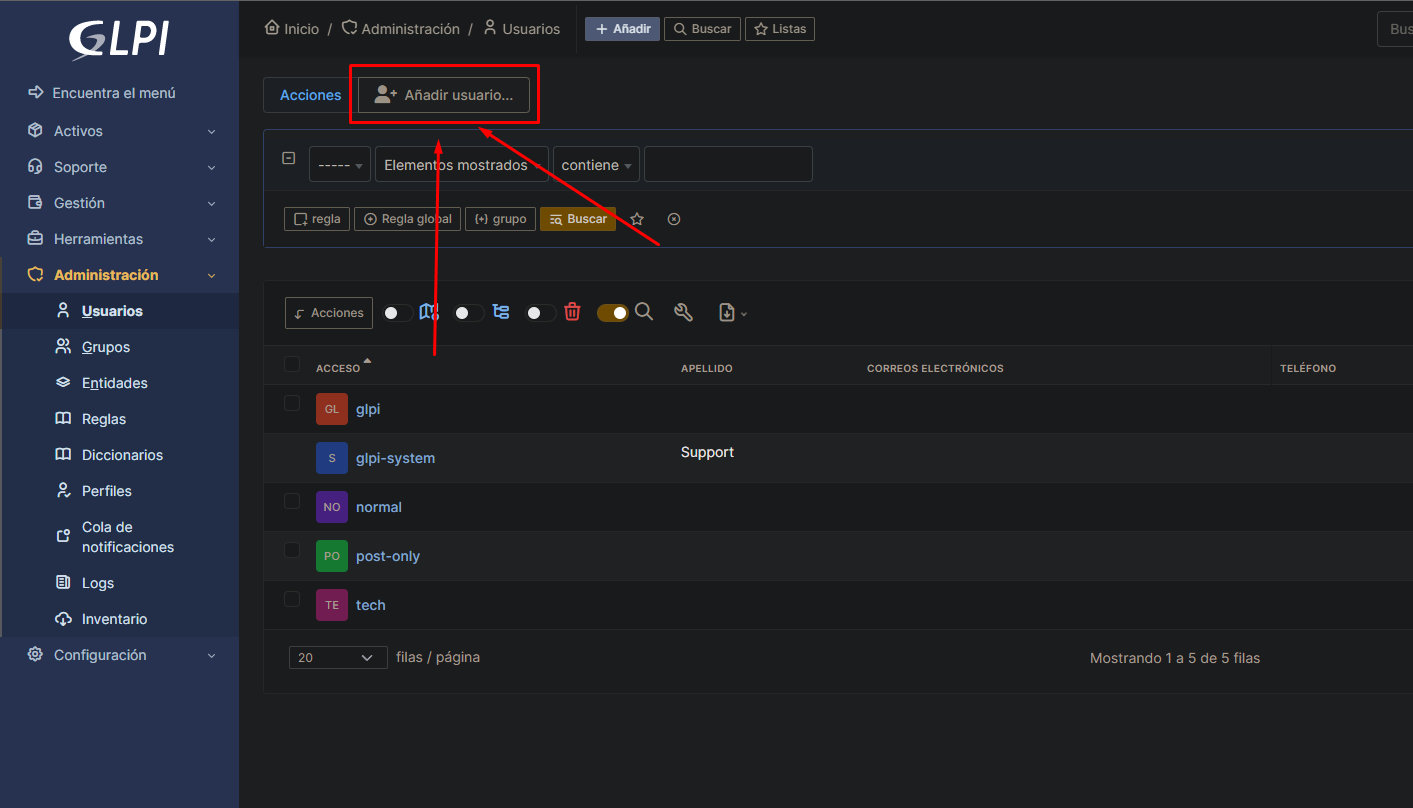
Task: Expand the Configuración menu chevron
Action: click(211, 655)
